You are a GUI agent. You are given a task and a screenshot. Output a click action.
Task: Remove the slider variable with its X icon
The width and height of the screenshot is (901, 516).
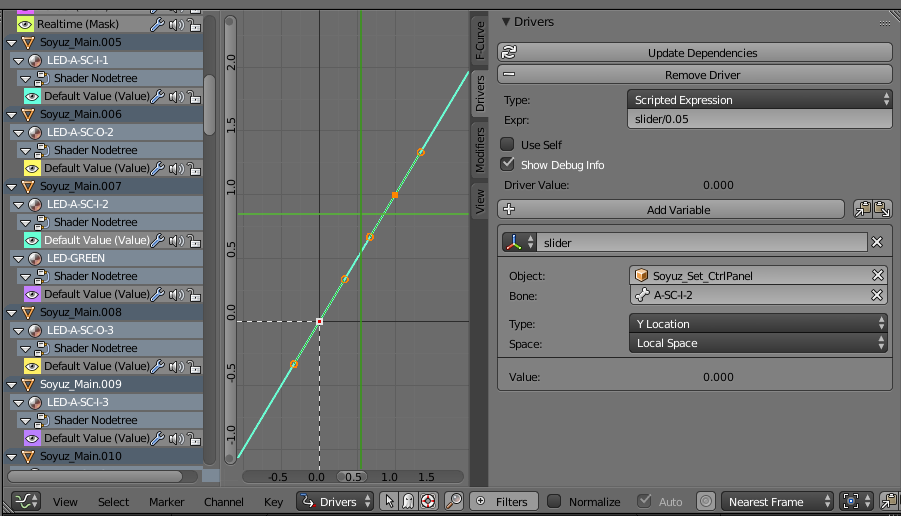click(877, 242)
